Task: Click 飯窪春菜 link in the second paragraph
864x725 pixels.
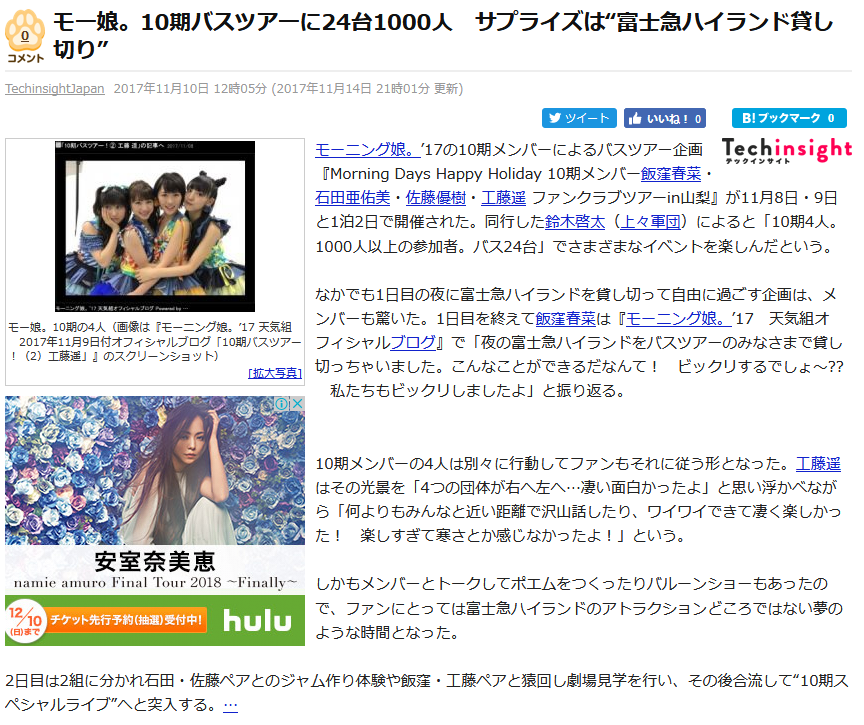Action: pos(565,318)
